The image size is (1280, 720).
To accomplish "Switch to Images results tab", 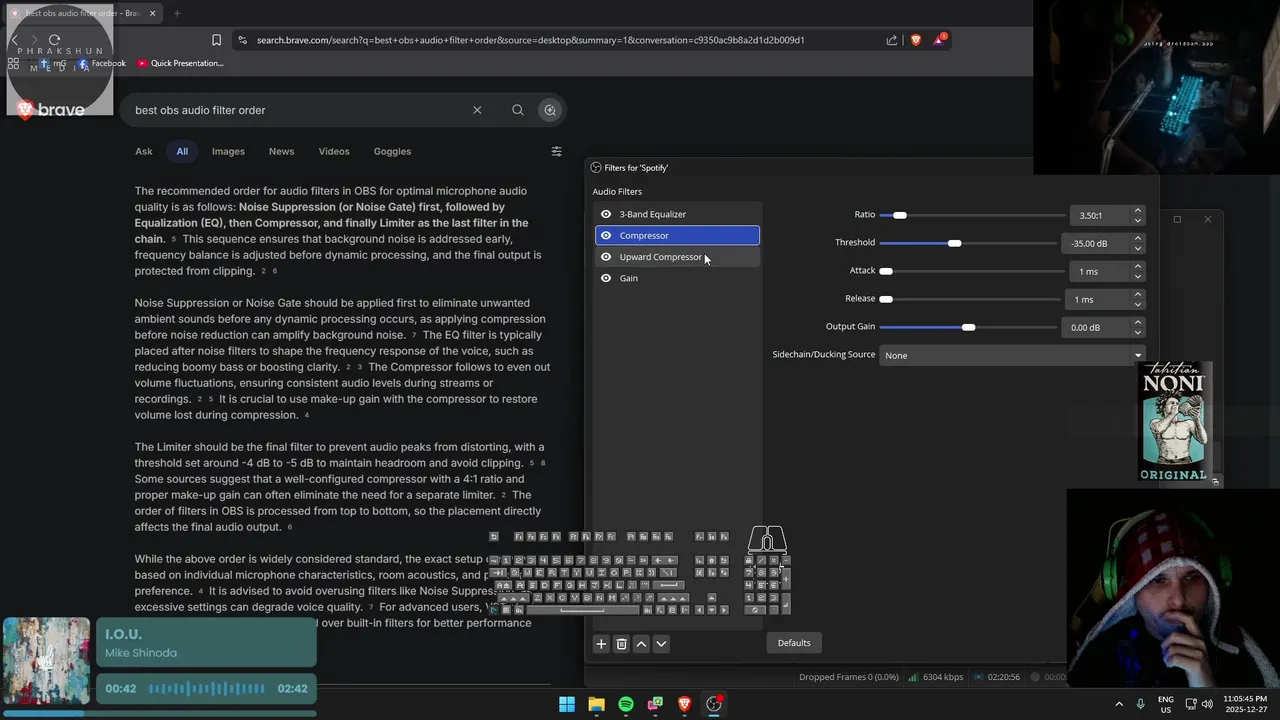I will pos(228,152).
